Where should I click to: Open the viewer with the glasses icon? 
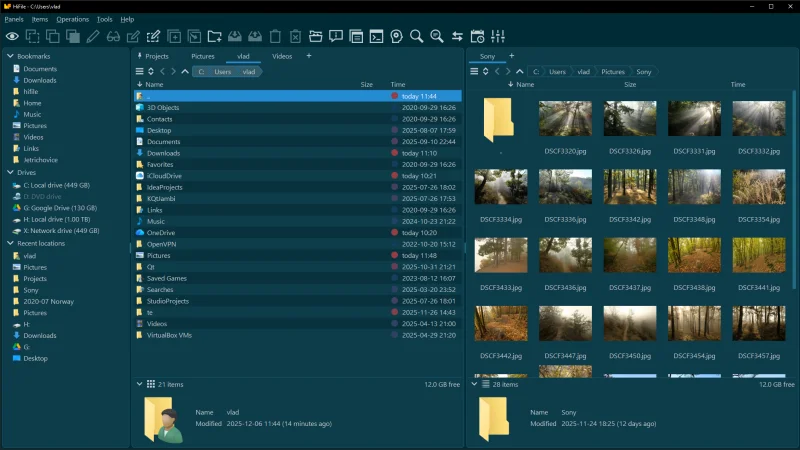[113, 36]
